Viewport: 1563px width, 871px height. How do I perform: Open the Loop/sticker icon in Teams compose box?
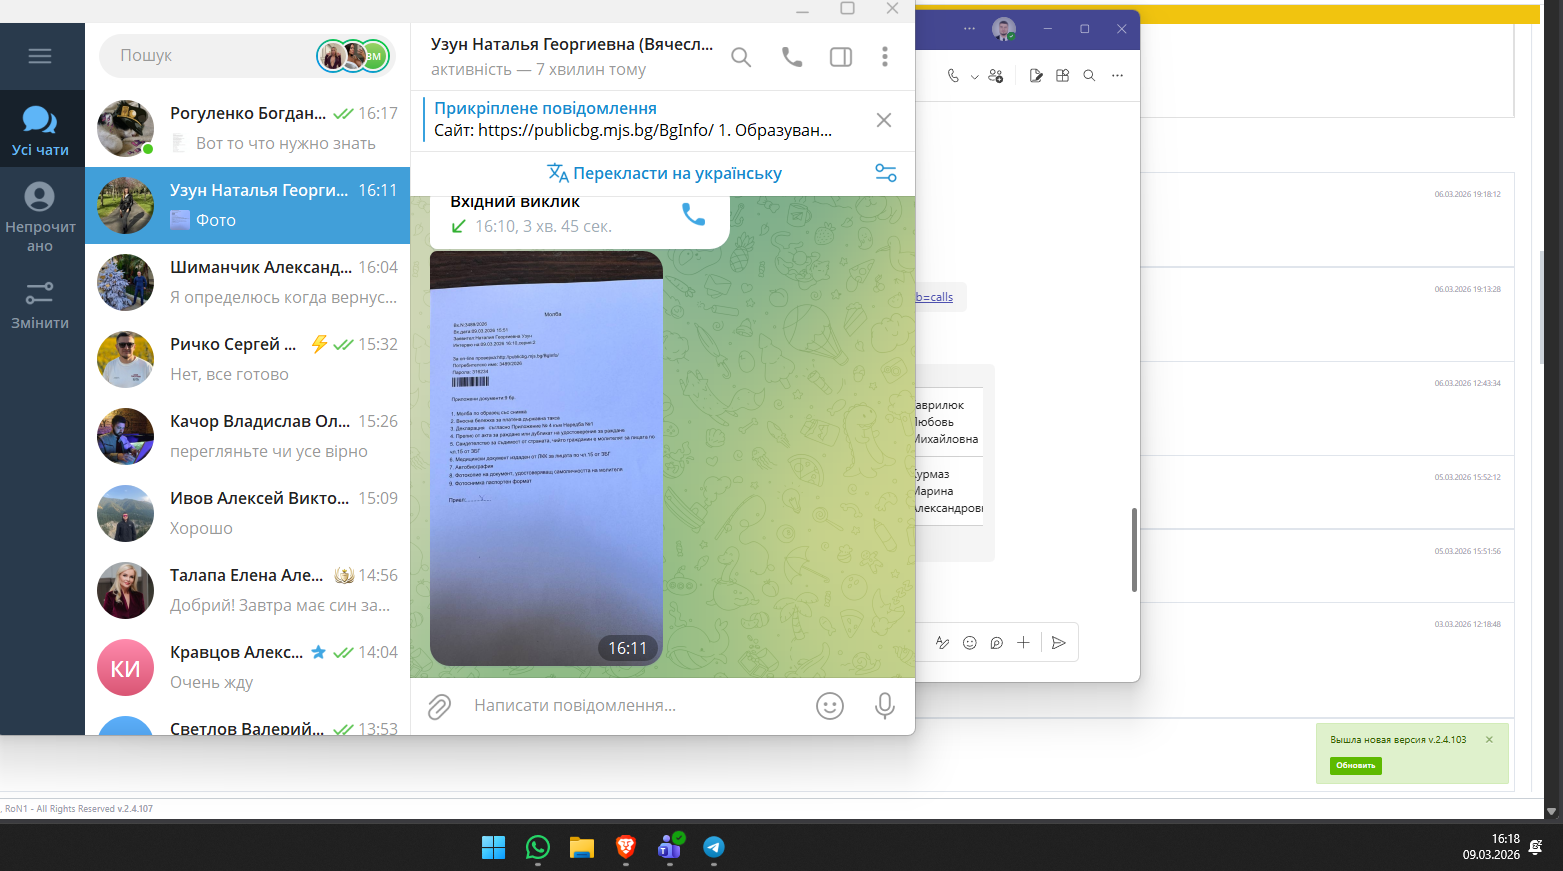point(996,643)
